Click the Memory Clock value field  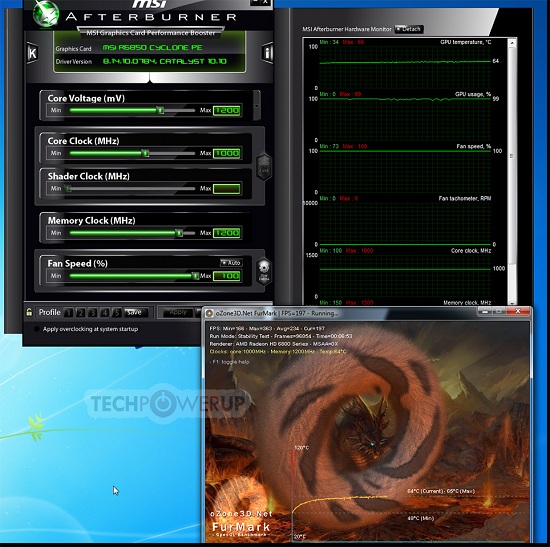[227, 233]
